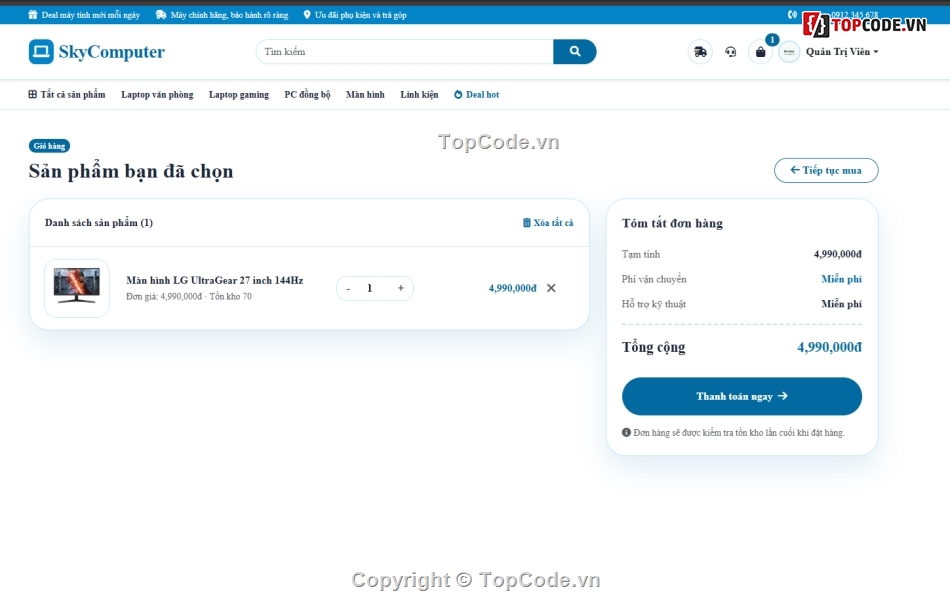Click the location pin icon in top bar
This screenshot has height=610, width=950.
pos(307,15)
